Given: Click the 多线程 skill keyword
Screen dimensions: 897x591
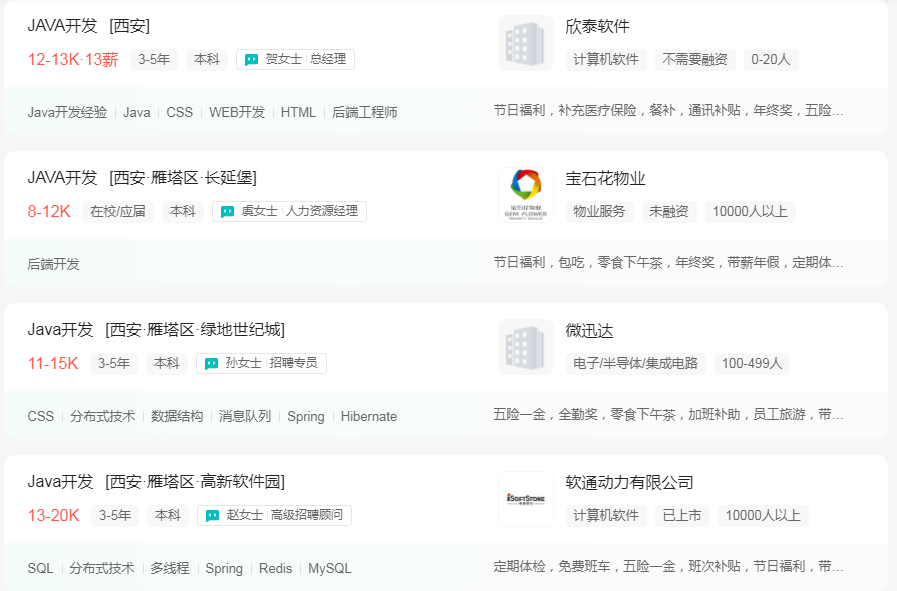Looking at the screenshot, I should pyautogui.click(x=170, y=569).
